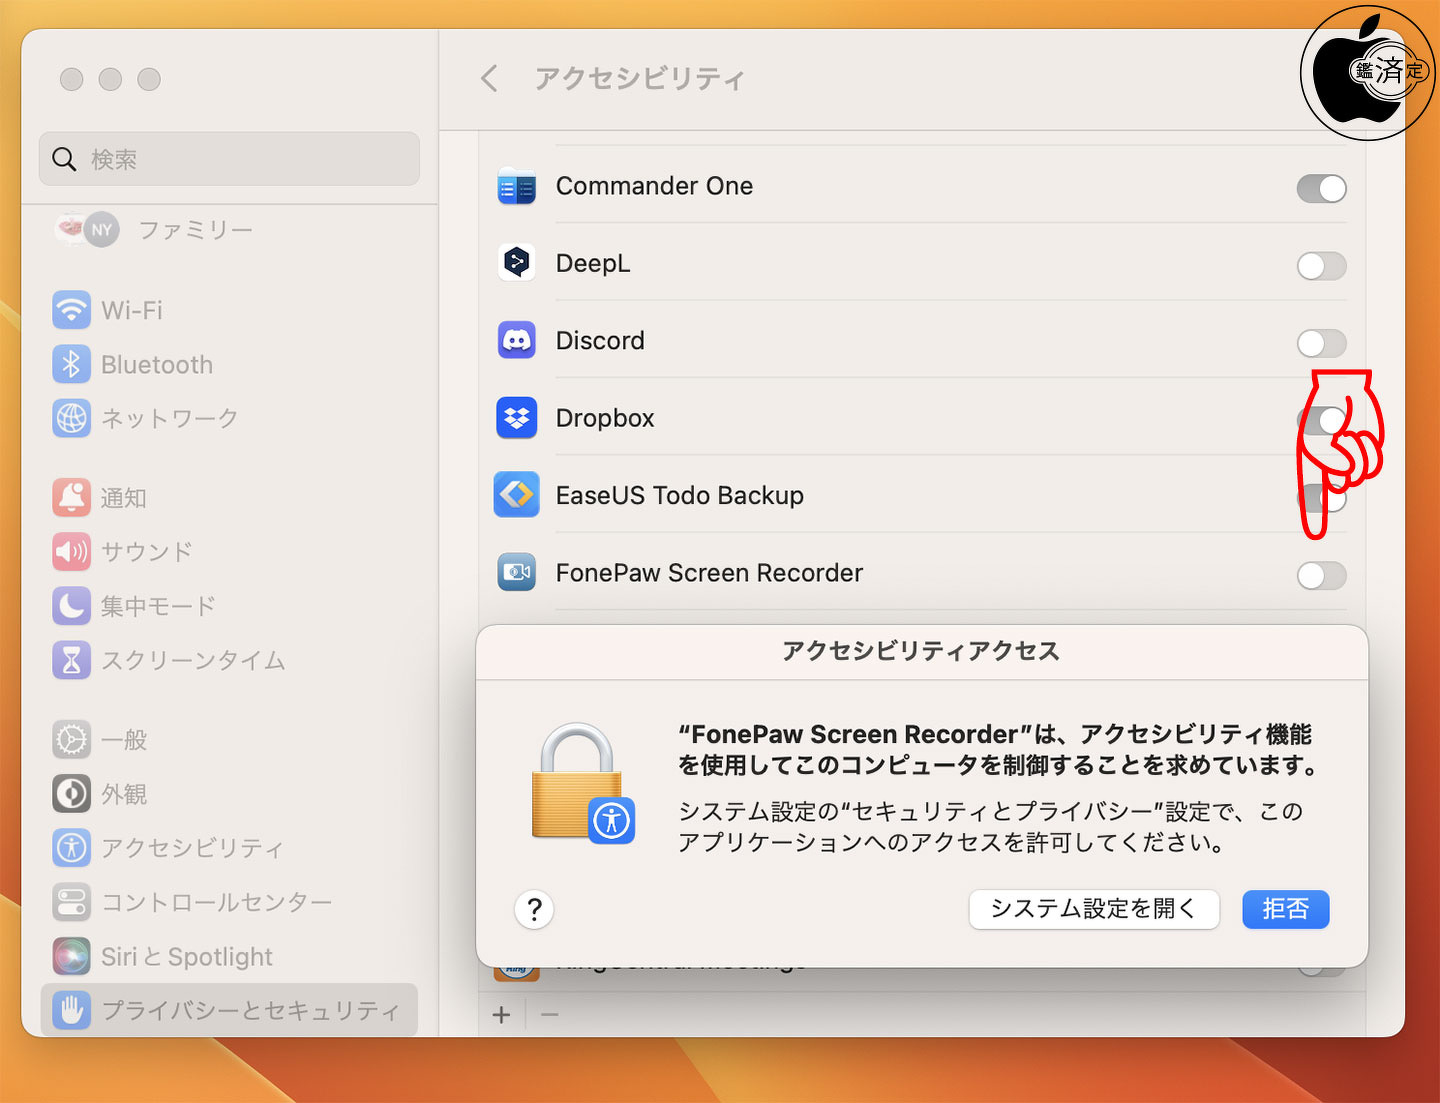Click the システム設定を開く button

1094,909
